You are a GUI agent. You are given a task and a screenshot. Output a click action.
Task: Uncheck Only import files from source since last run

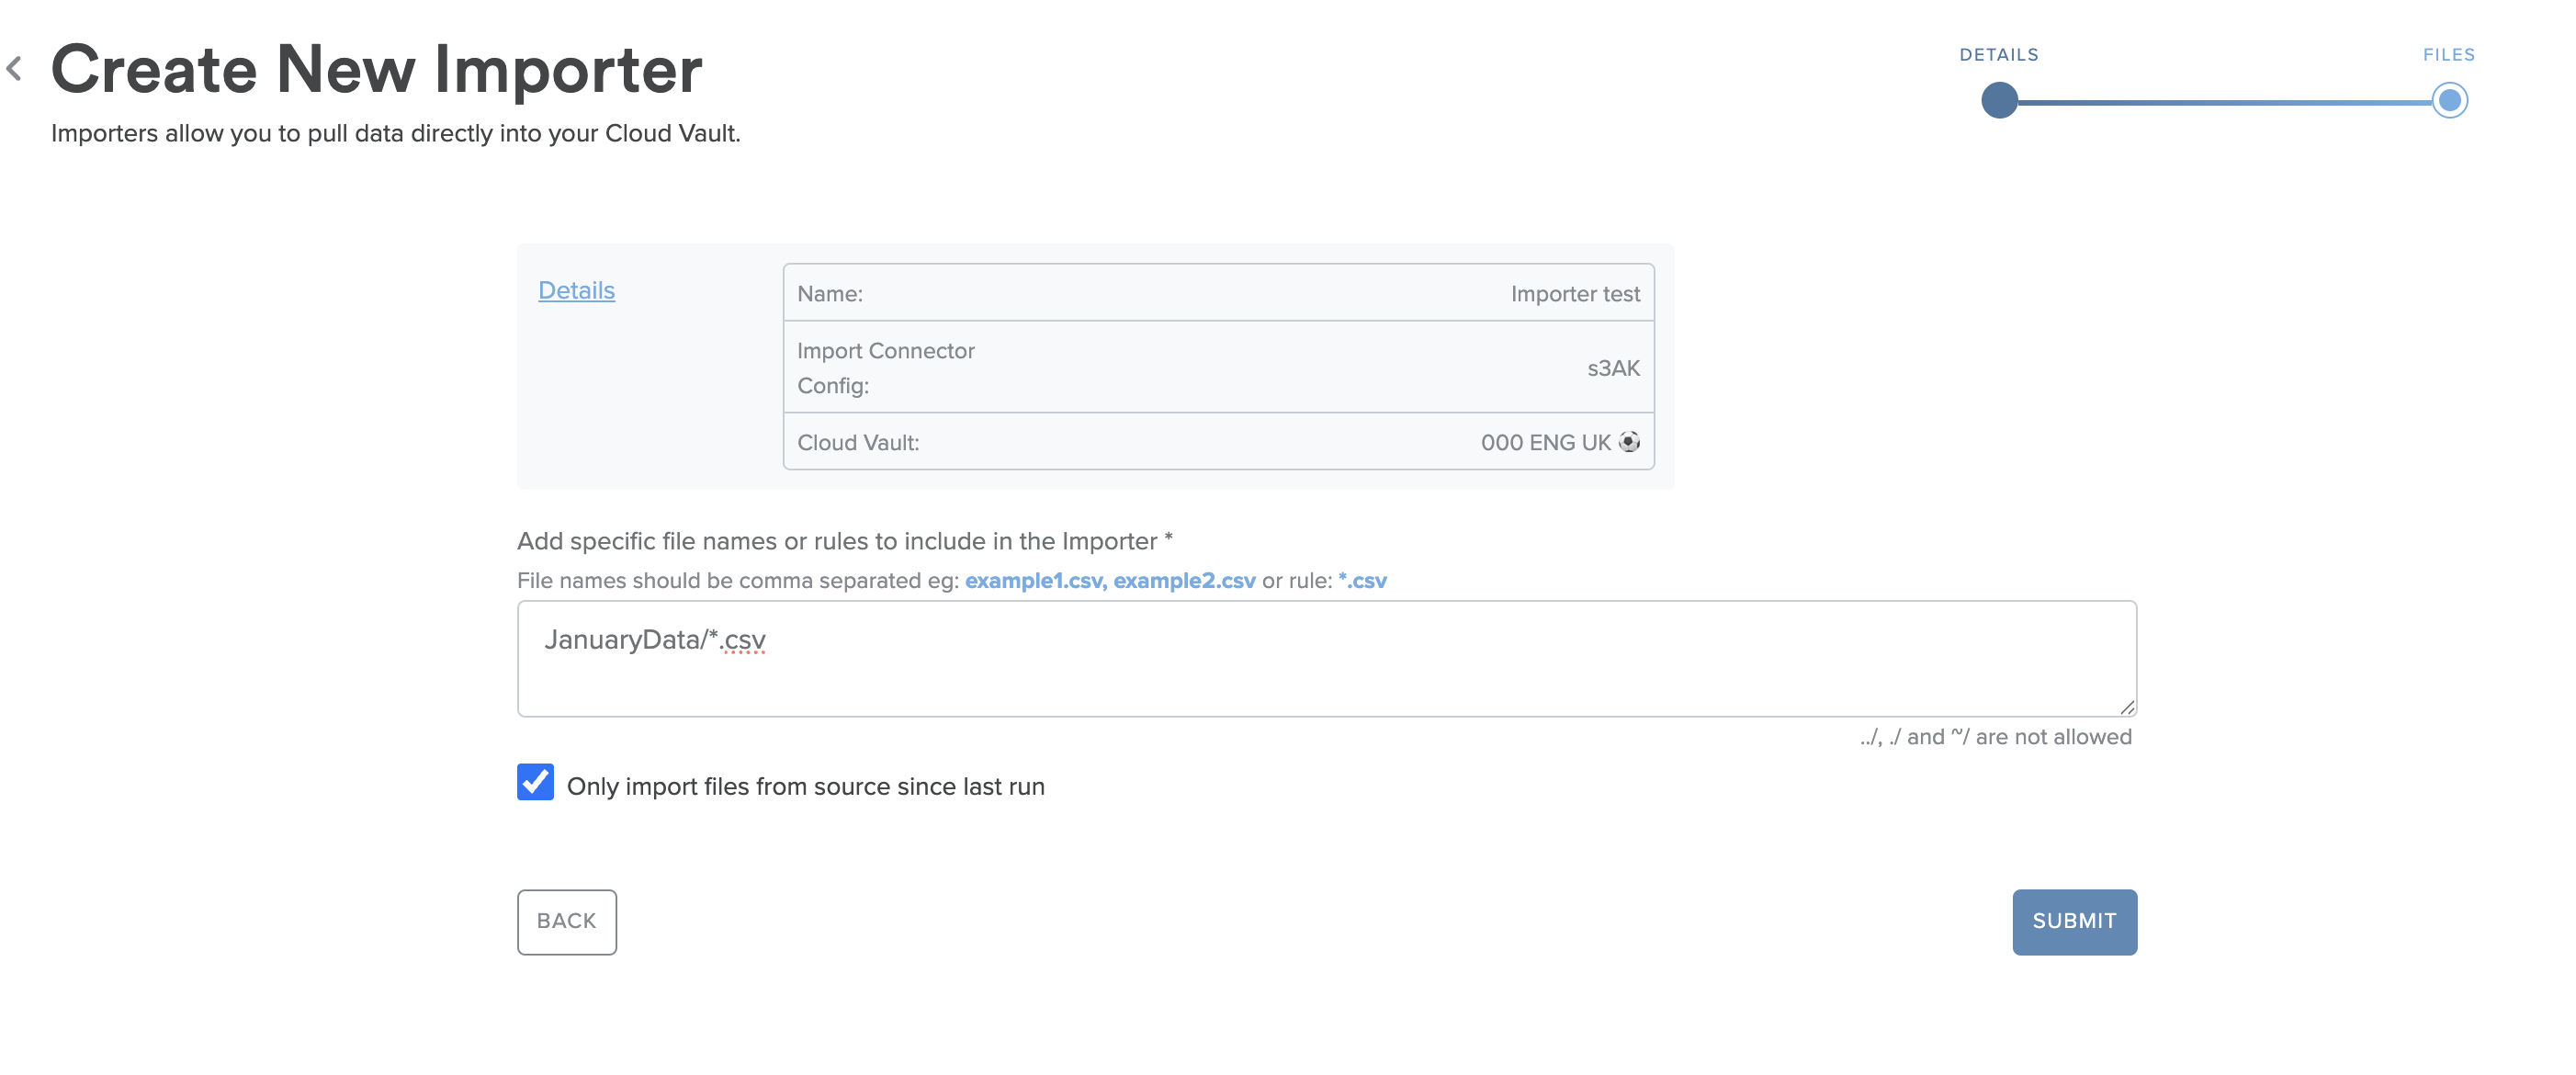[x=534, y=784]
